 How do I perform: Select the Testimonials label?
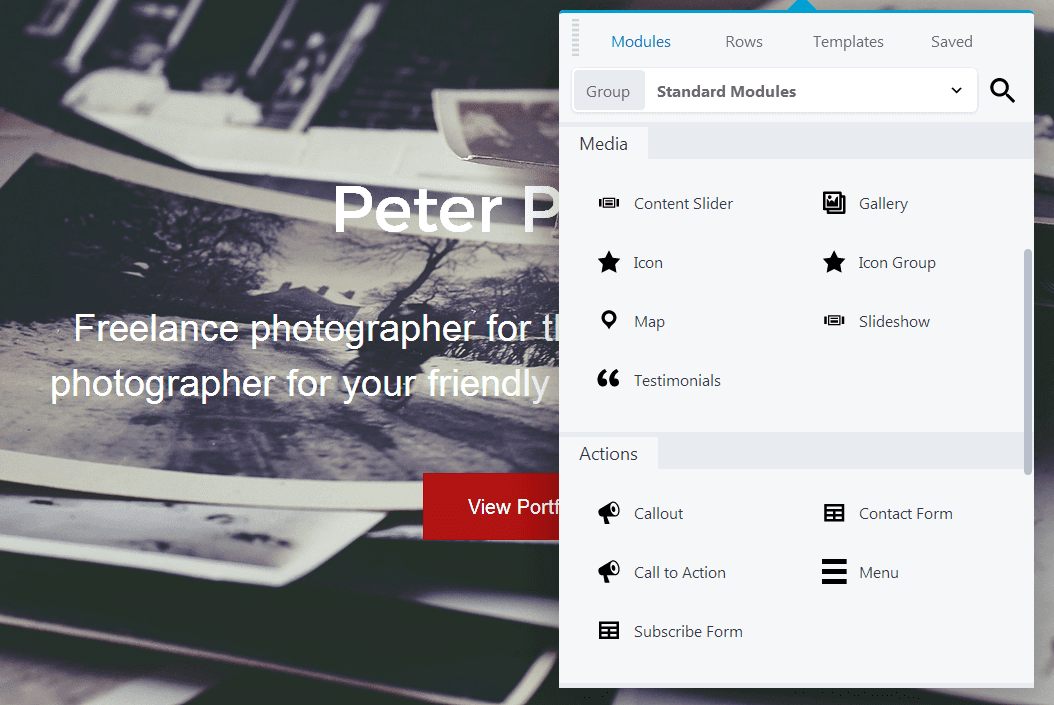coord(677,381)
